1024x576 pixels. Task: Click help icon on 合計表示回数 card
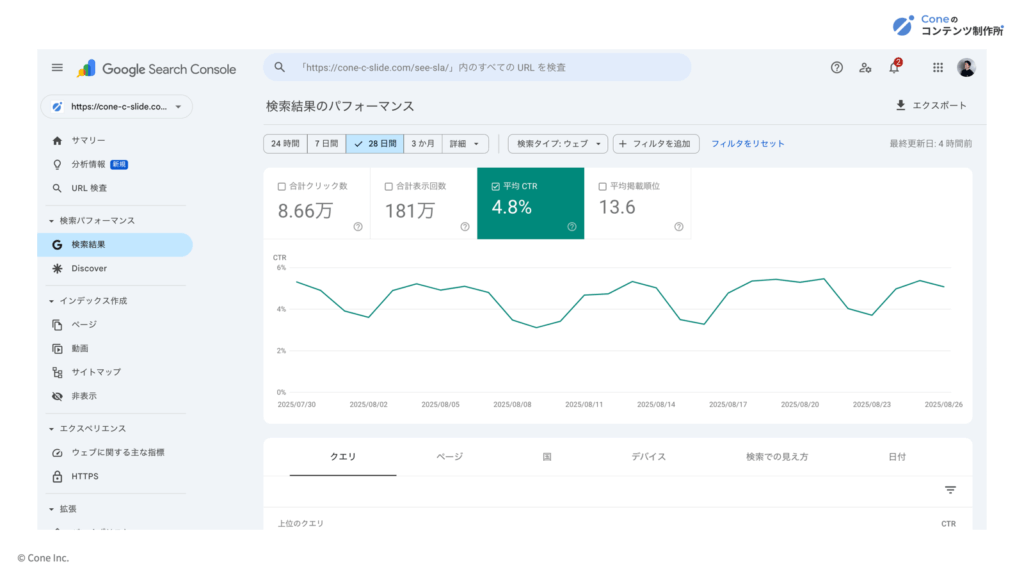point(465,227)
